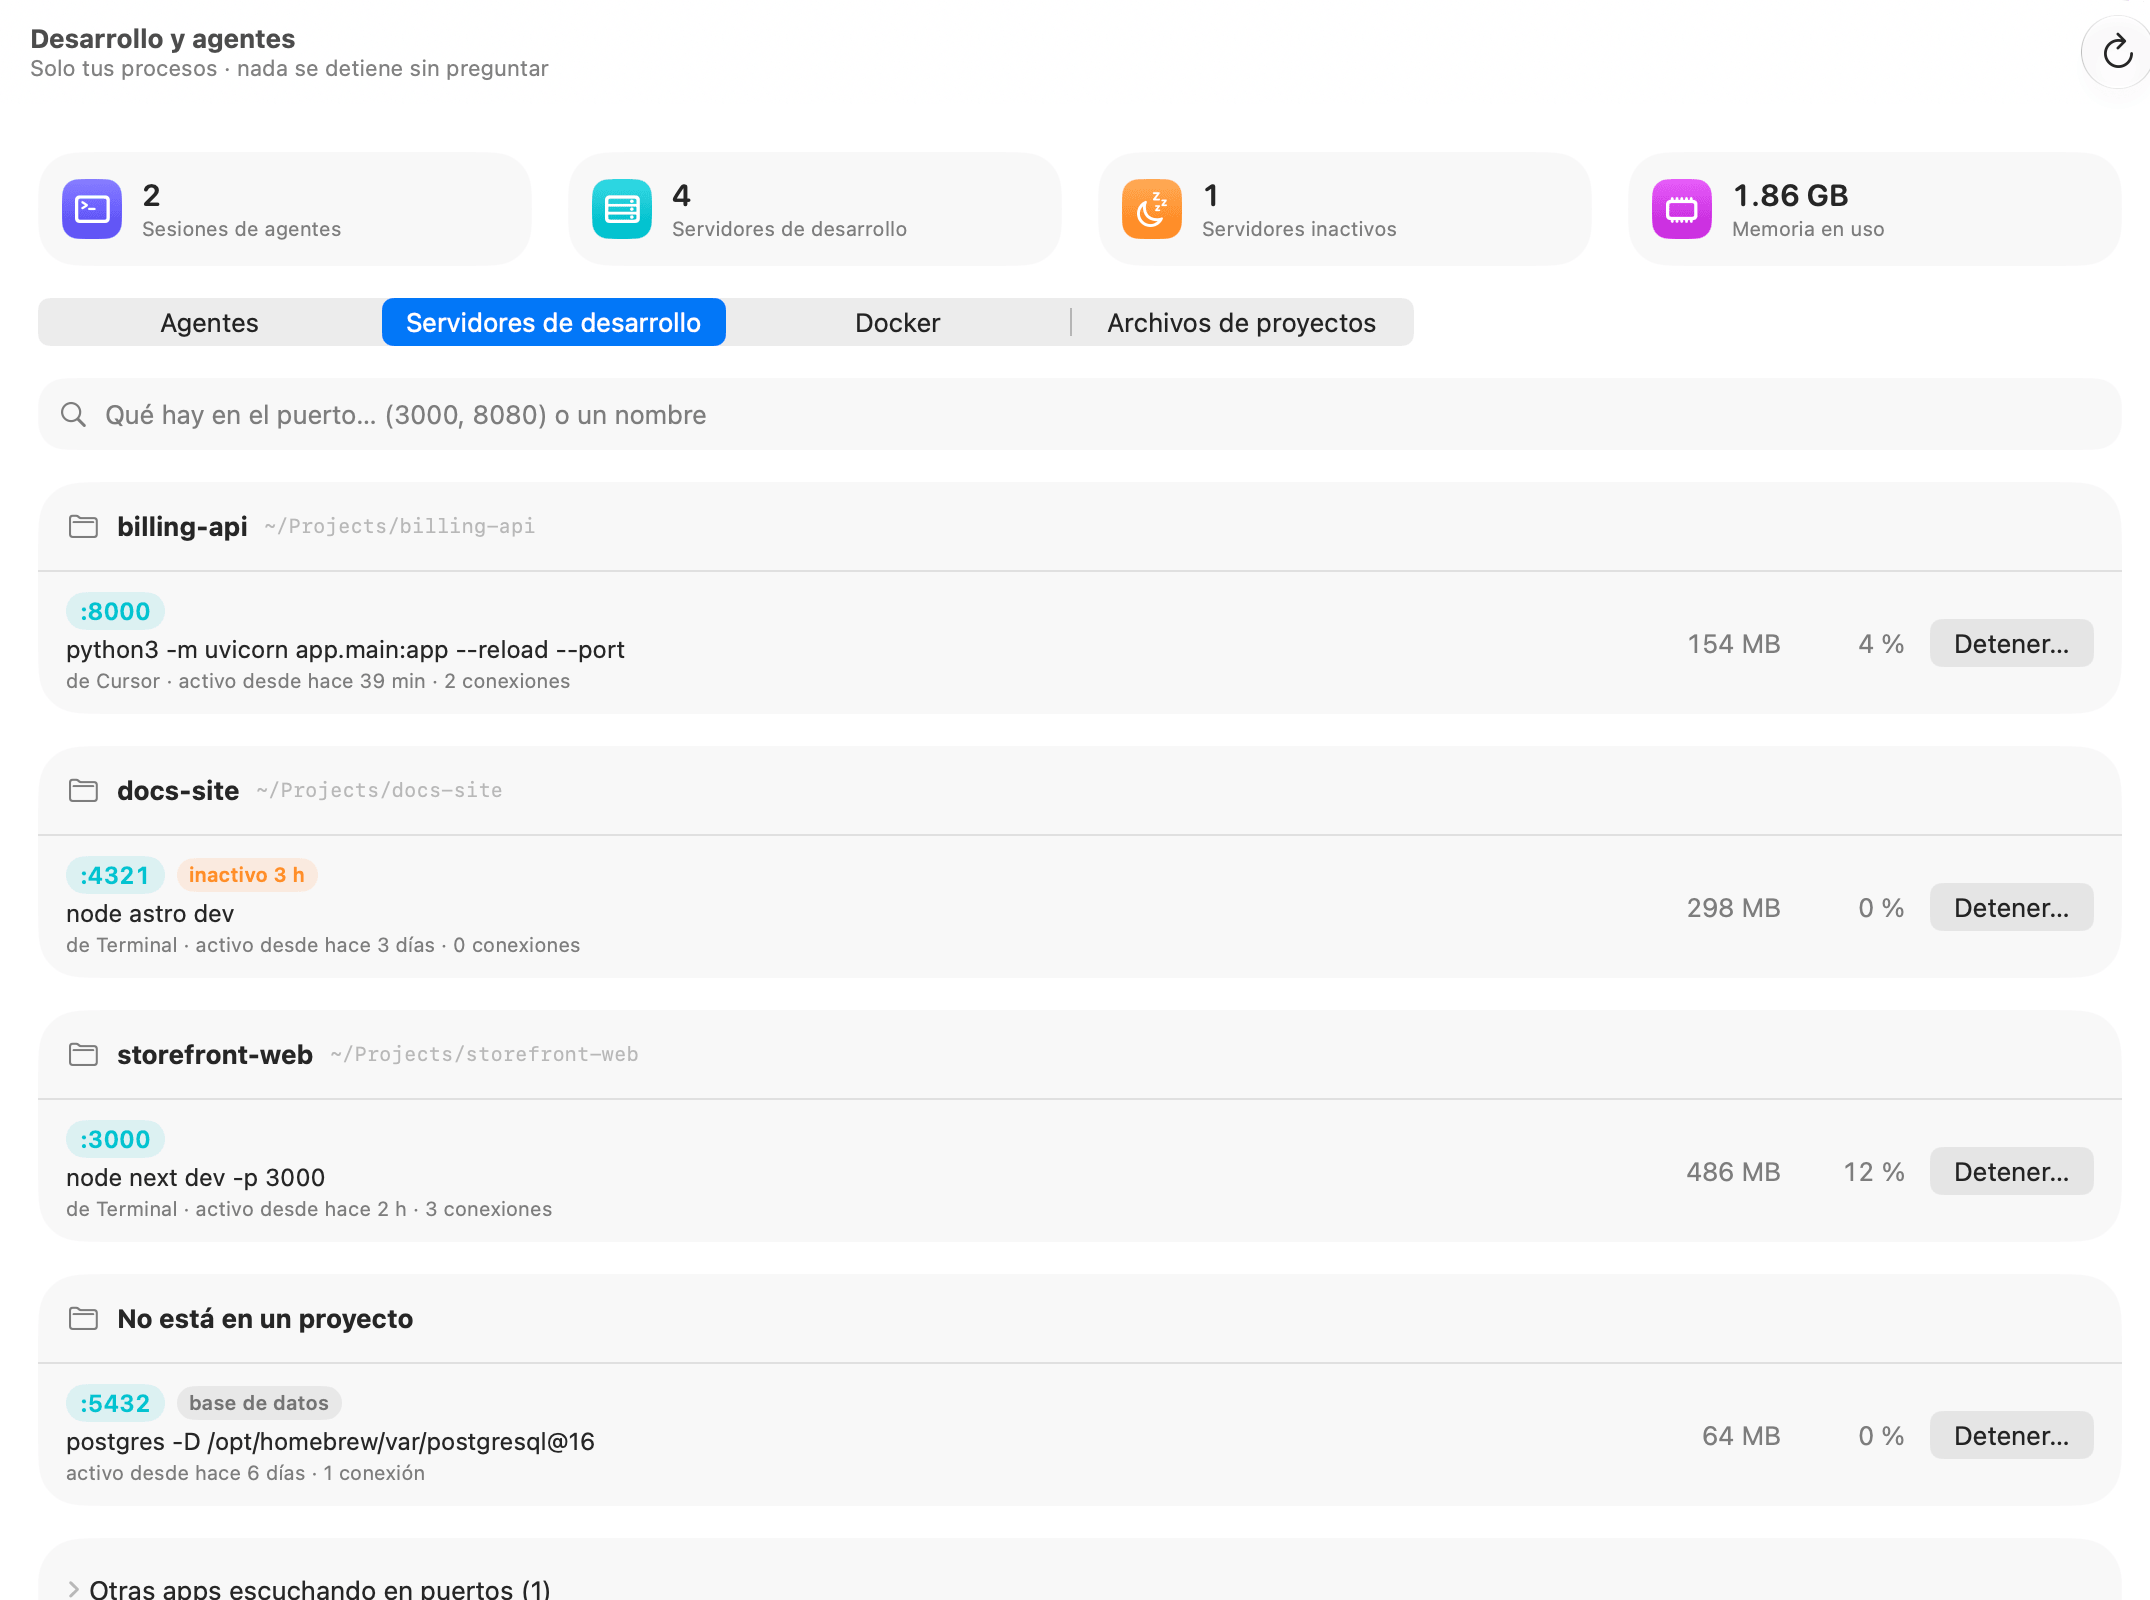
Task: Click Detener for the postgres process
Action: [2011, 1435]
